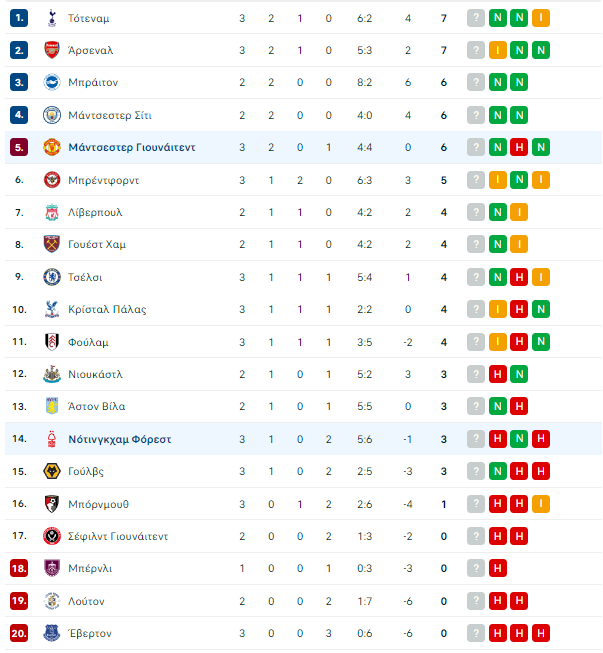
Task: Click the Newcastle club crest icon
Action: coord(52,374)
